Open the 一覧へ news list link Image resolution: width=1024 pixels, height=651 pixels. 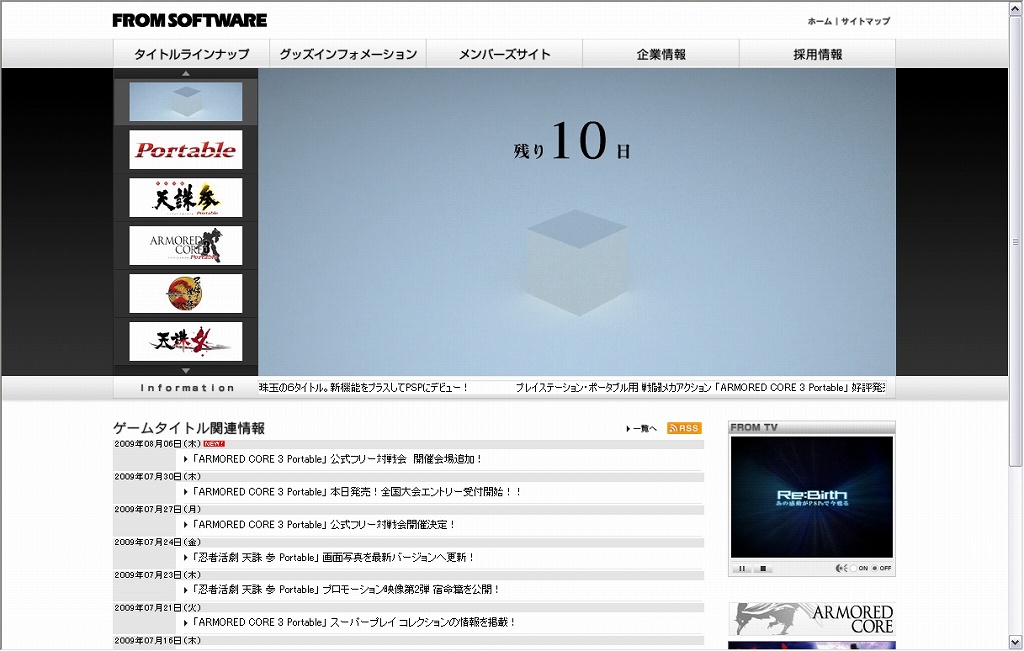coord(641,428)
